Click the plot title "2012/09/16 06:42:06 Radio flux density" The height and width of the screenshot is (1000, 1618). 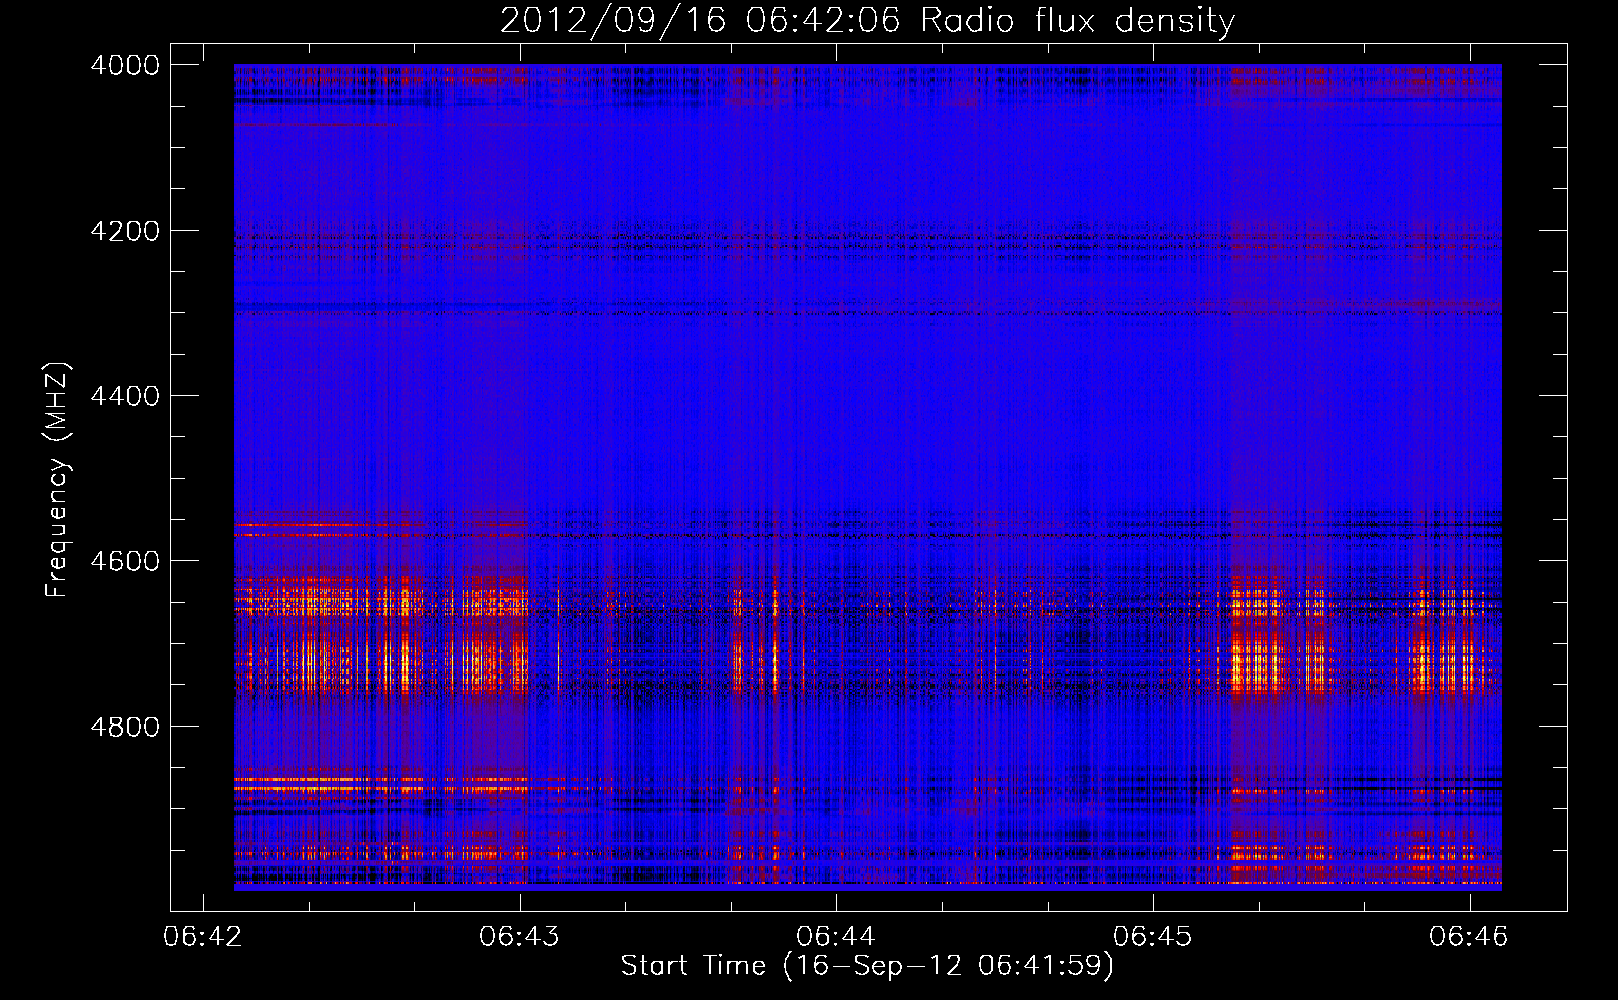tap(867, 21)
